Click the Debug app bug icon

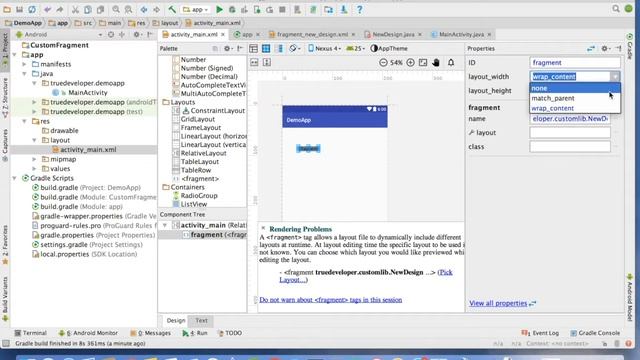[x=232, y=9]
